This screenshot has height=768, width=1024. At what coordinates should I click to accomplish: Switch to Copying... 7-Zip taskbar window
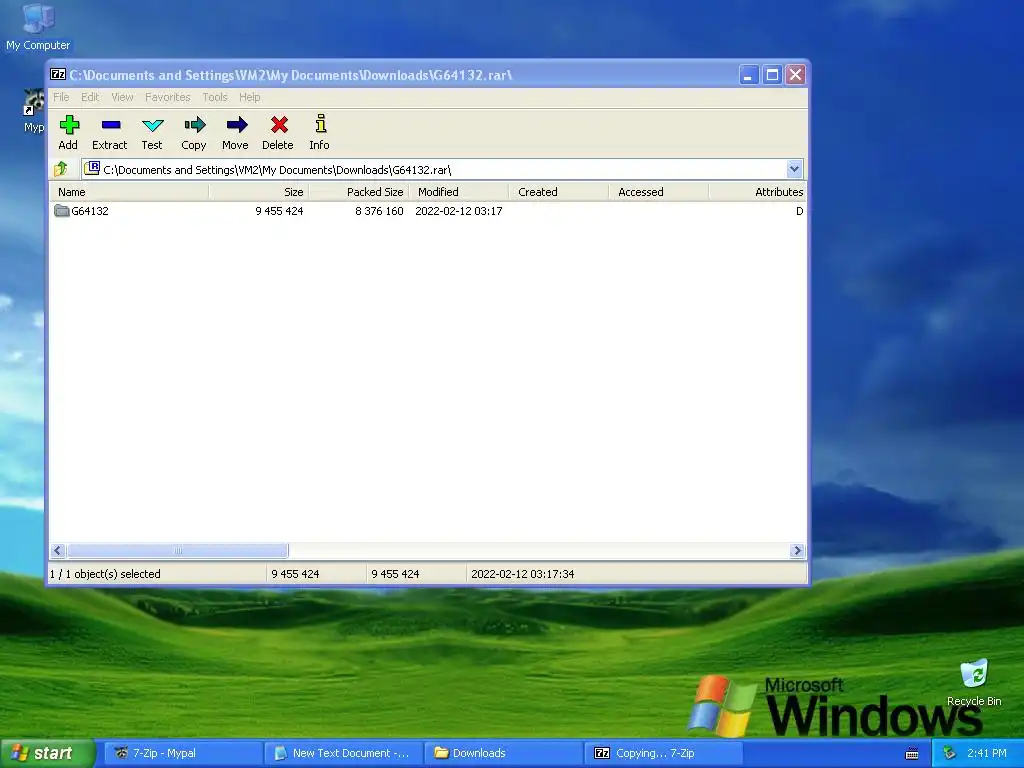tap(665, 753)
